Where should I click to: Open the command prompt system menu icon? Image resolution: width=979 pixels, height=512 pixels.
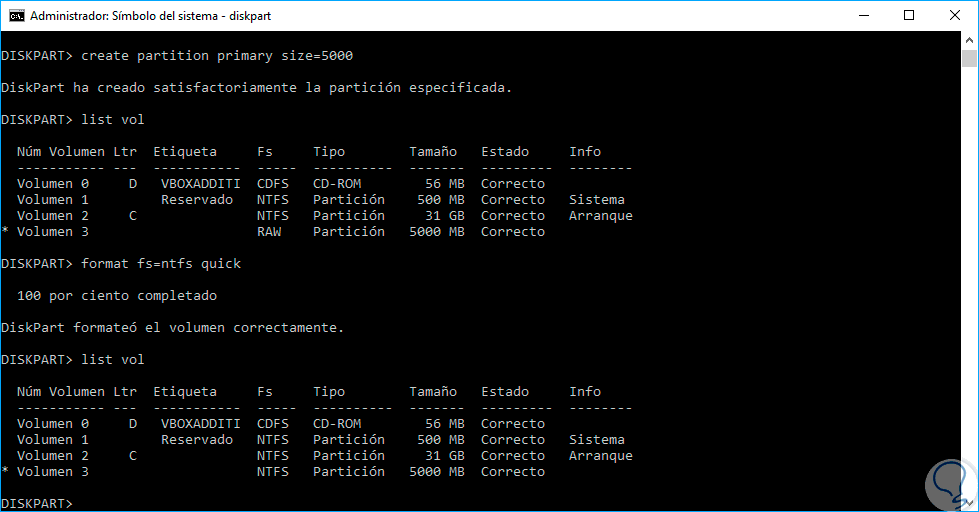[x=16, y=16]
